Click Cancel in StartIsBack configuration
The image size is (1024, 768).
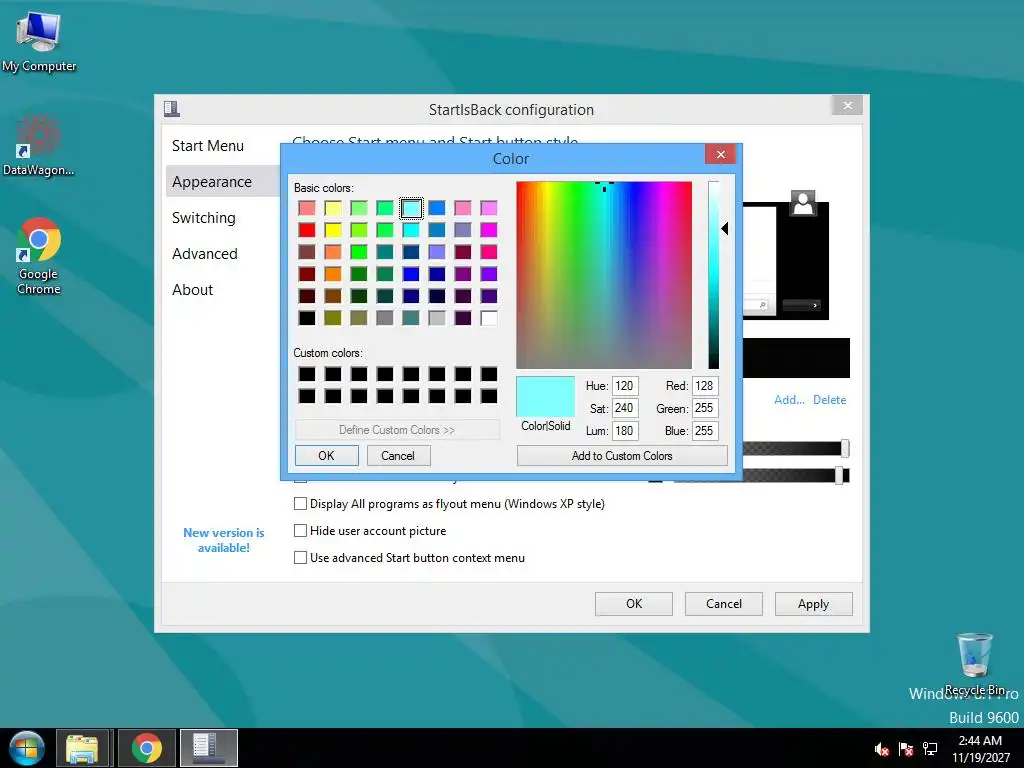(x=724, y=603)
